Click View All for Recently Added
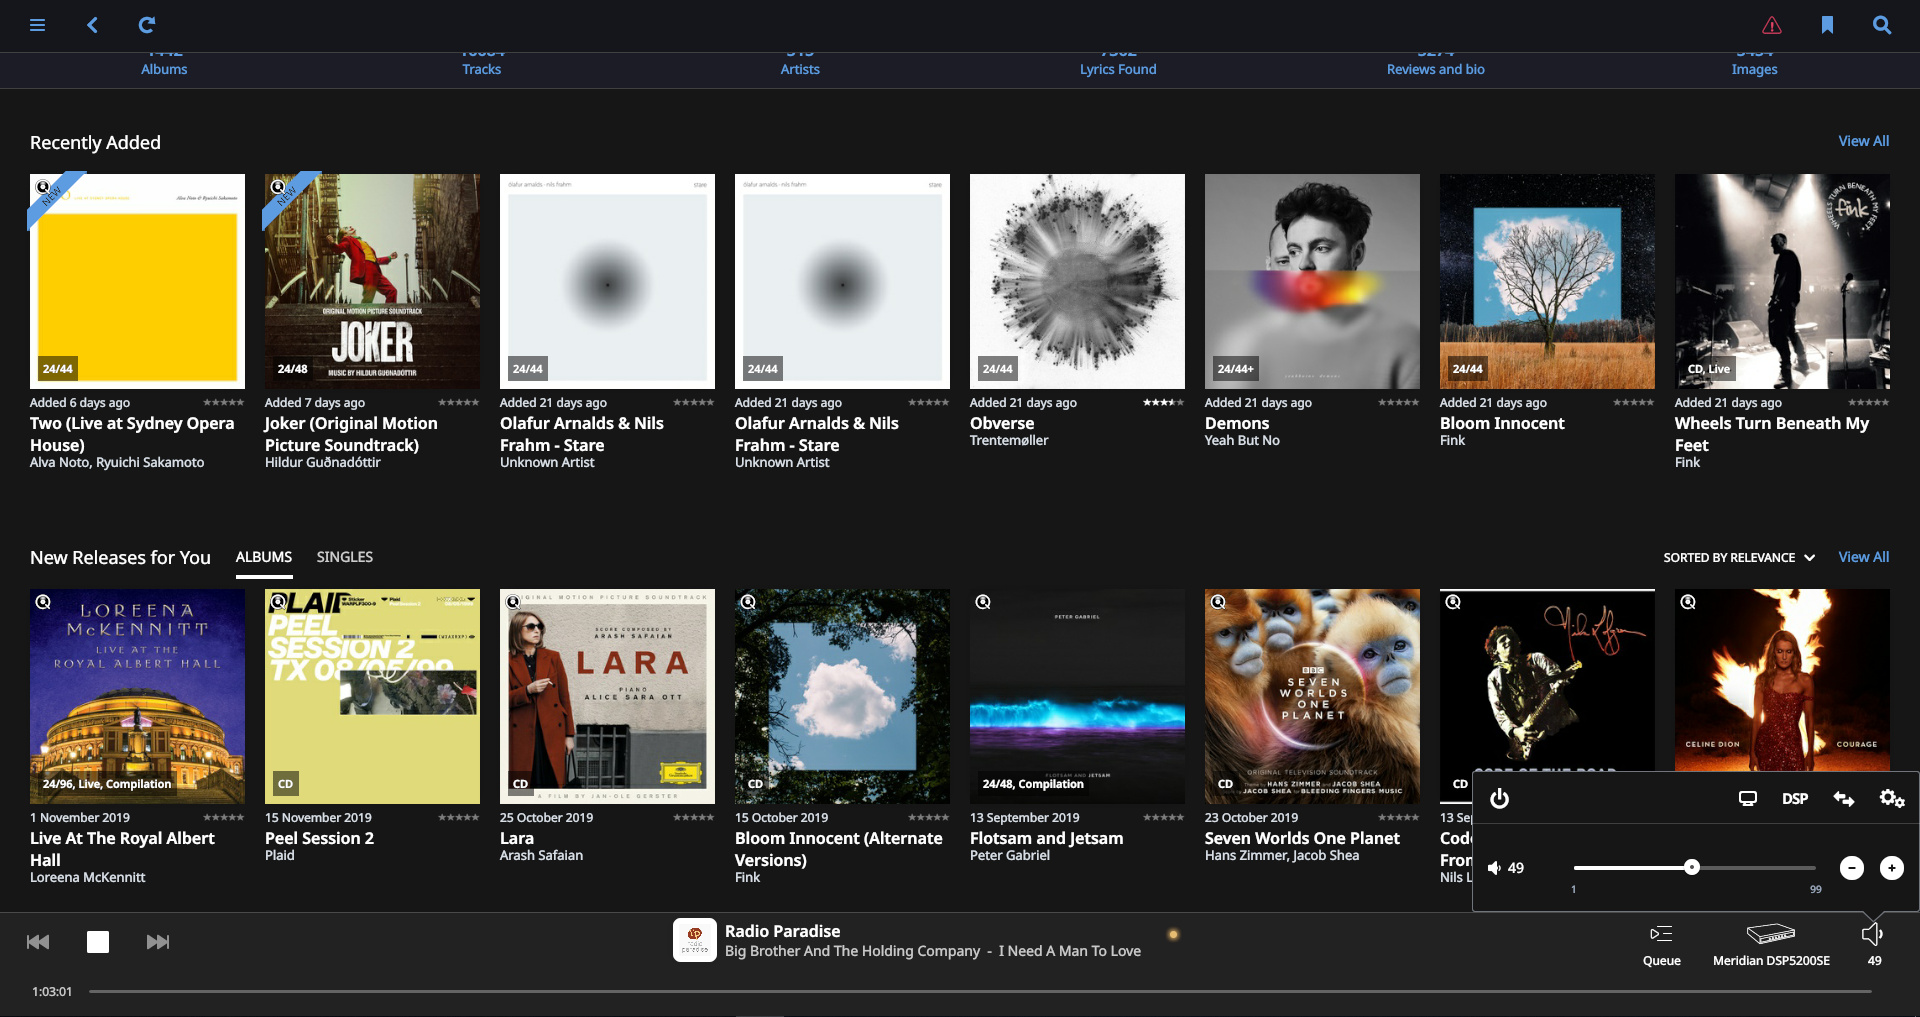Screen dimensions: 1920x1017 (x=1864, y=141)
